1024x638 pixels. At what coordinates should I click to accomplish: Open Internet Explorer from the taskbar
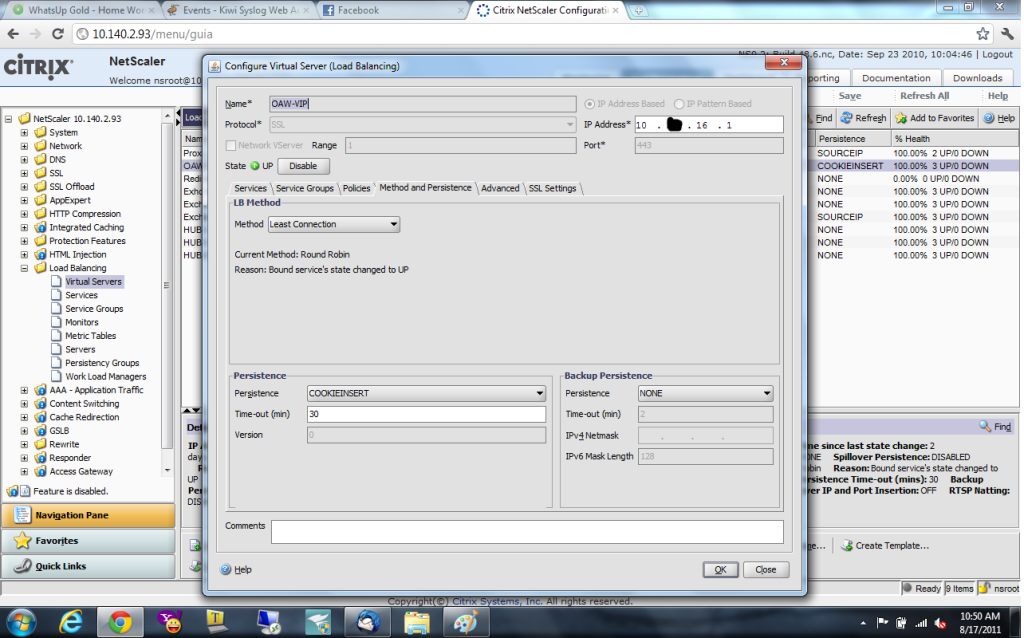[x=70, y=622]
